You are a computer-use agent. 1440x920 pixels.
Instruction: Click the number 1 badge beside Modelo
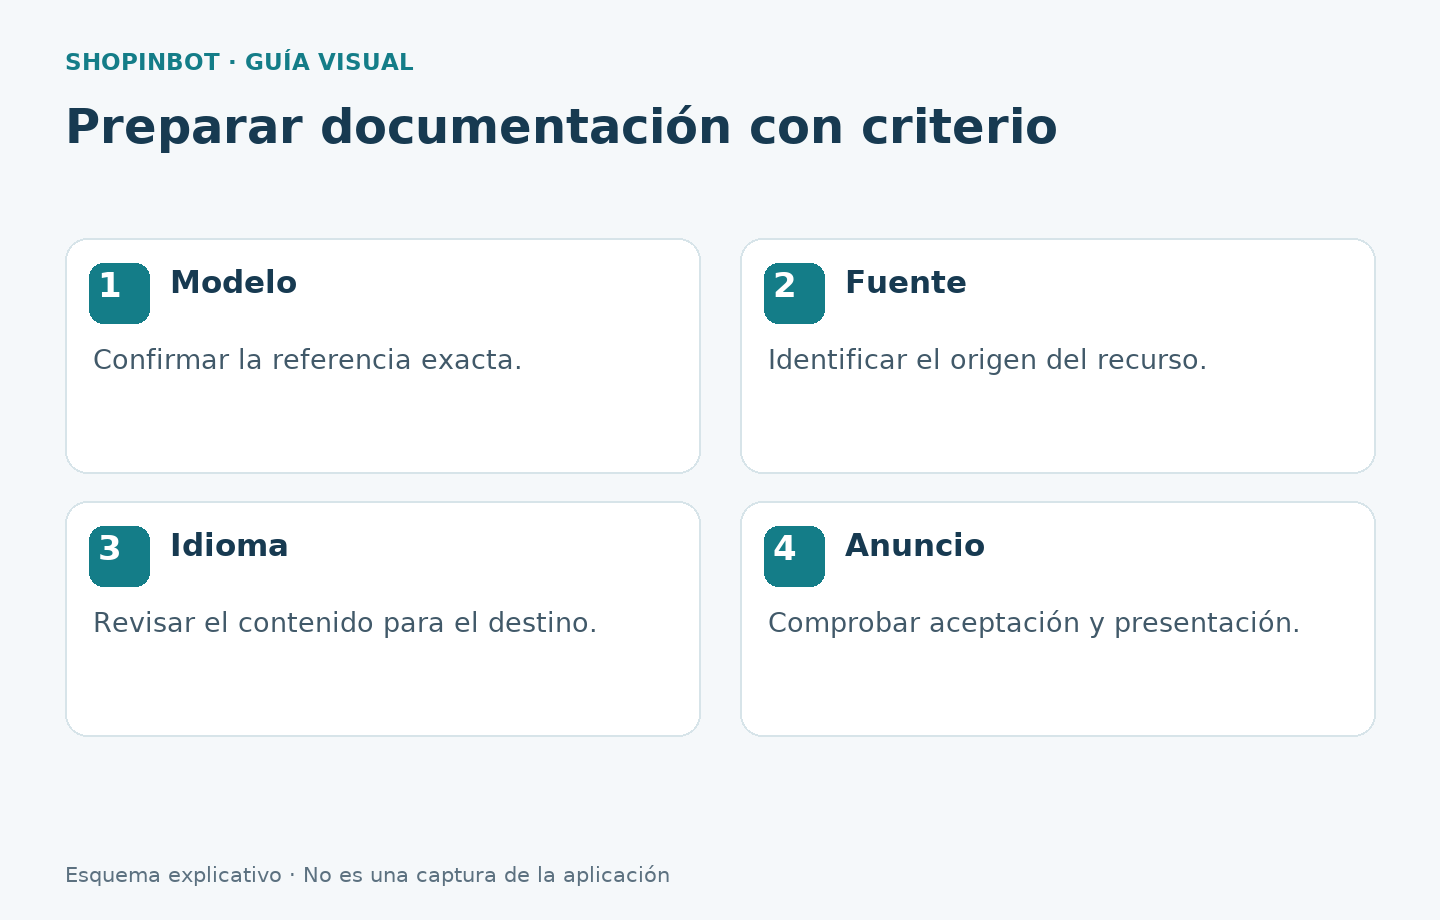[x=119, y=293]
